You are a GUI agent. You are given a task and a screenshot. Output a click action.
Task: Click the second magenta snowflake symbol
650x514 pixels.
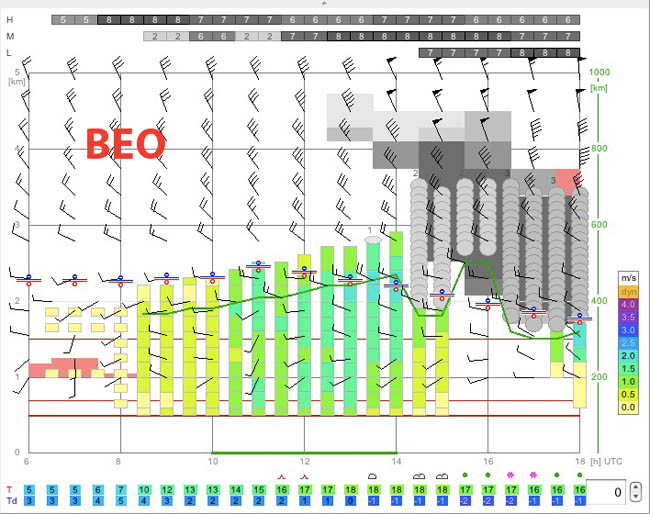click(x=534, y=475)
